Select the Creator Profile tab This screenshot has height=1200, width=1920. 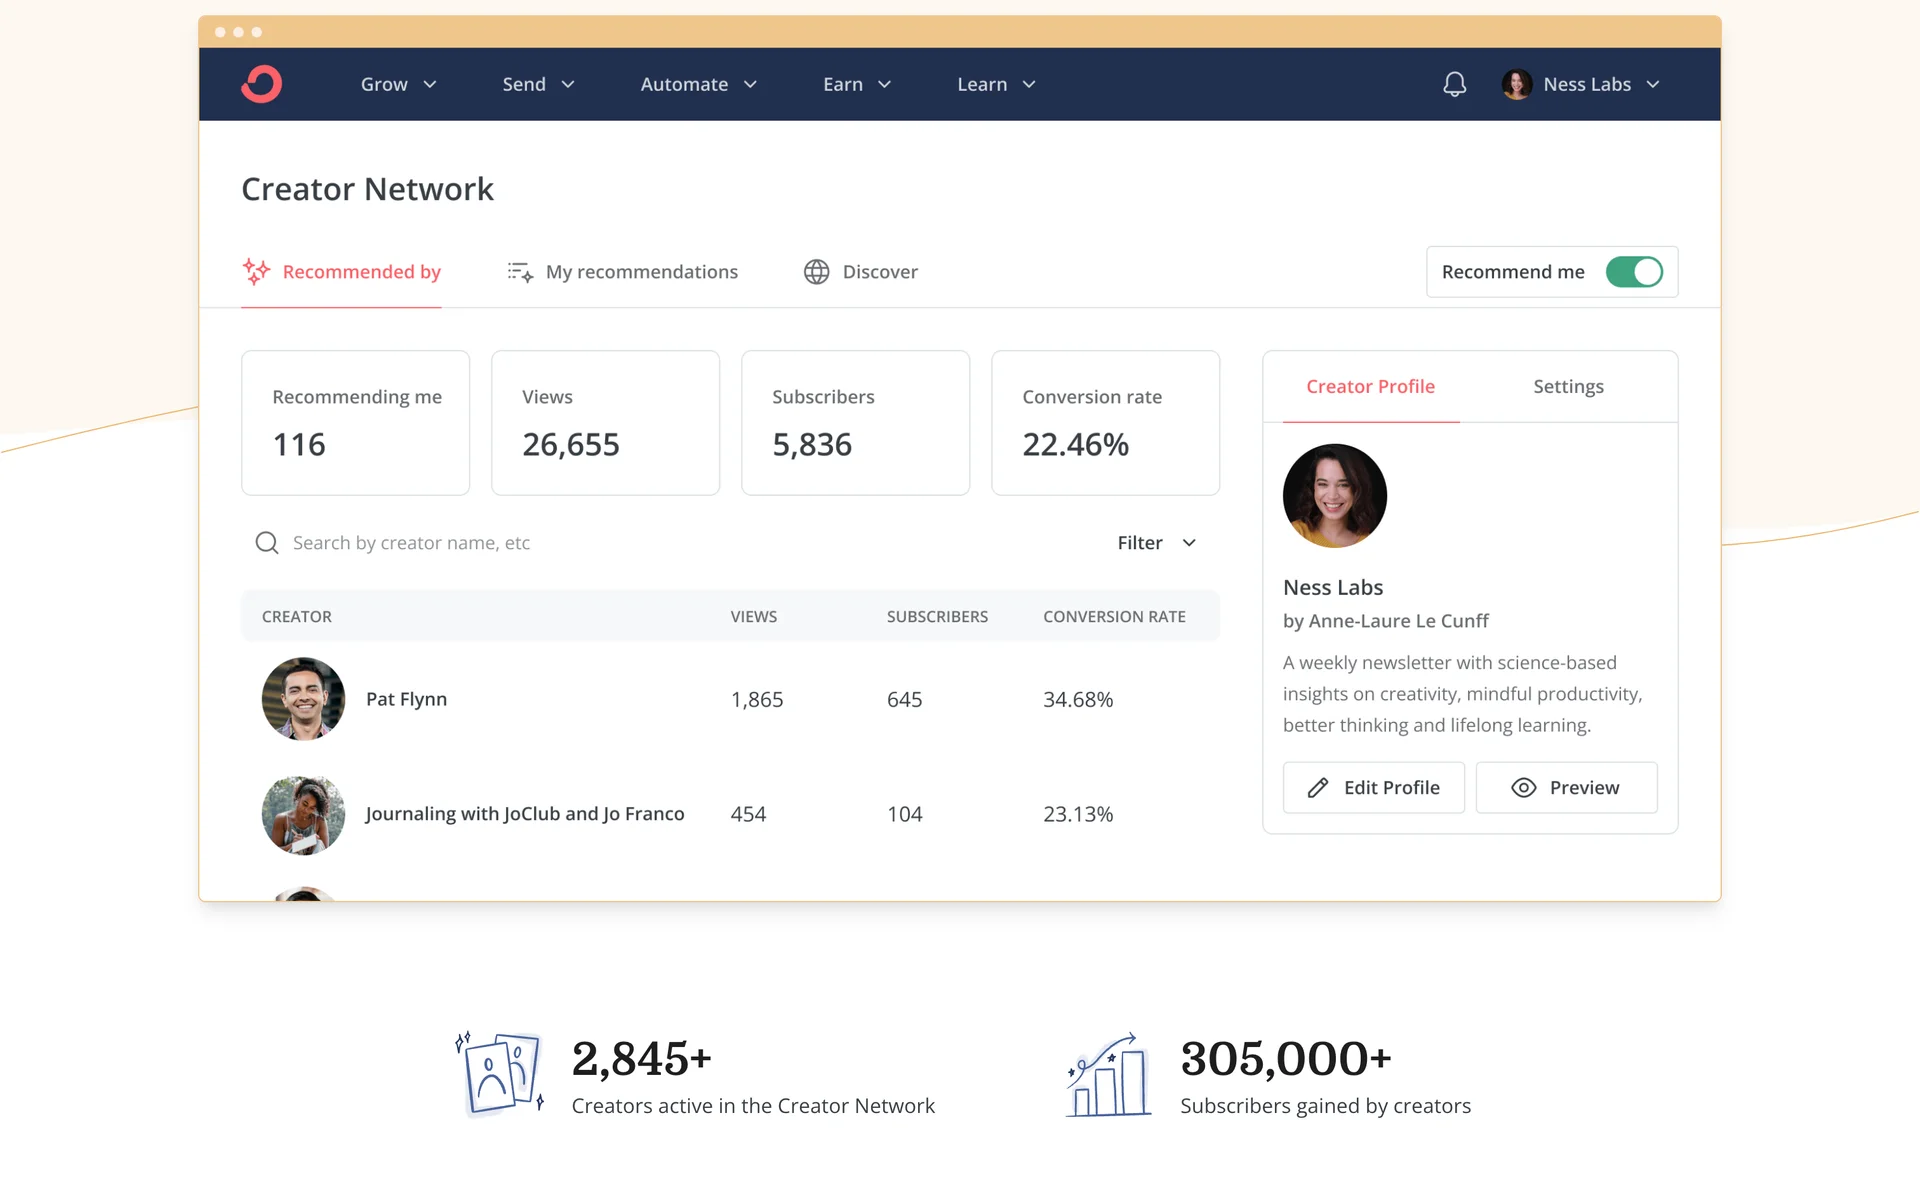point(1370,387)
